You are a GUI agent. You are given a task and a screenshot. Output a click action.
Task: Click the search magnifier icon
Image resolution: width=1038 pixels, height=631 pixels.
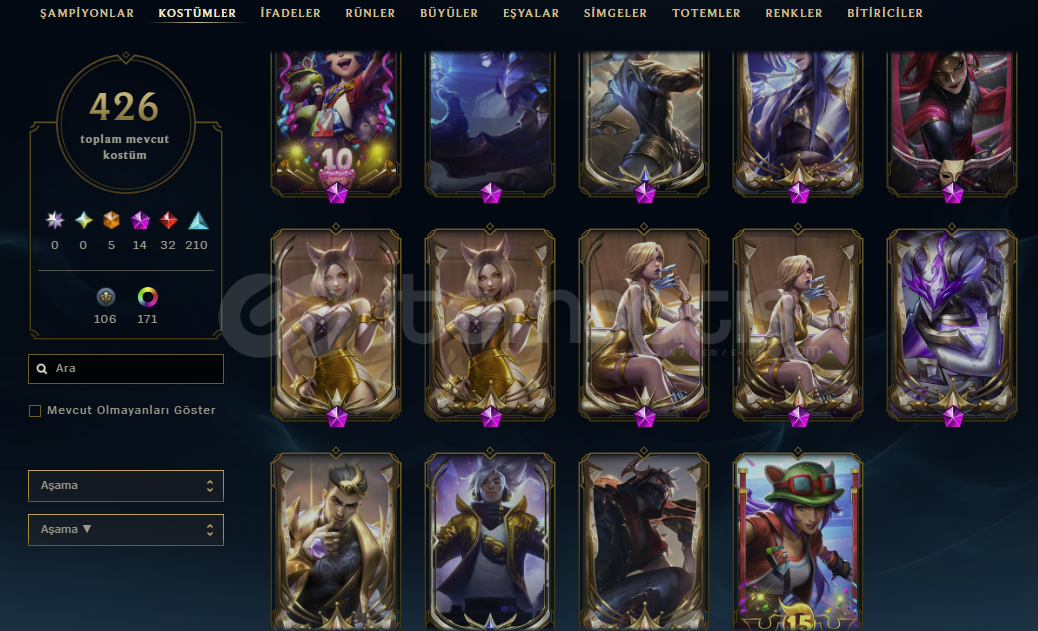pos(42,369)
